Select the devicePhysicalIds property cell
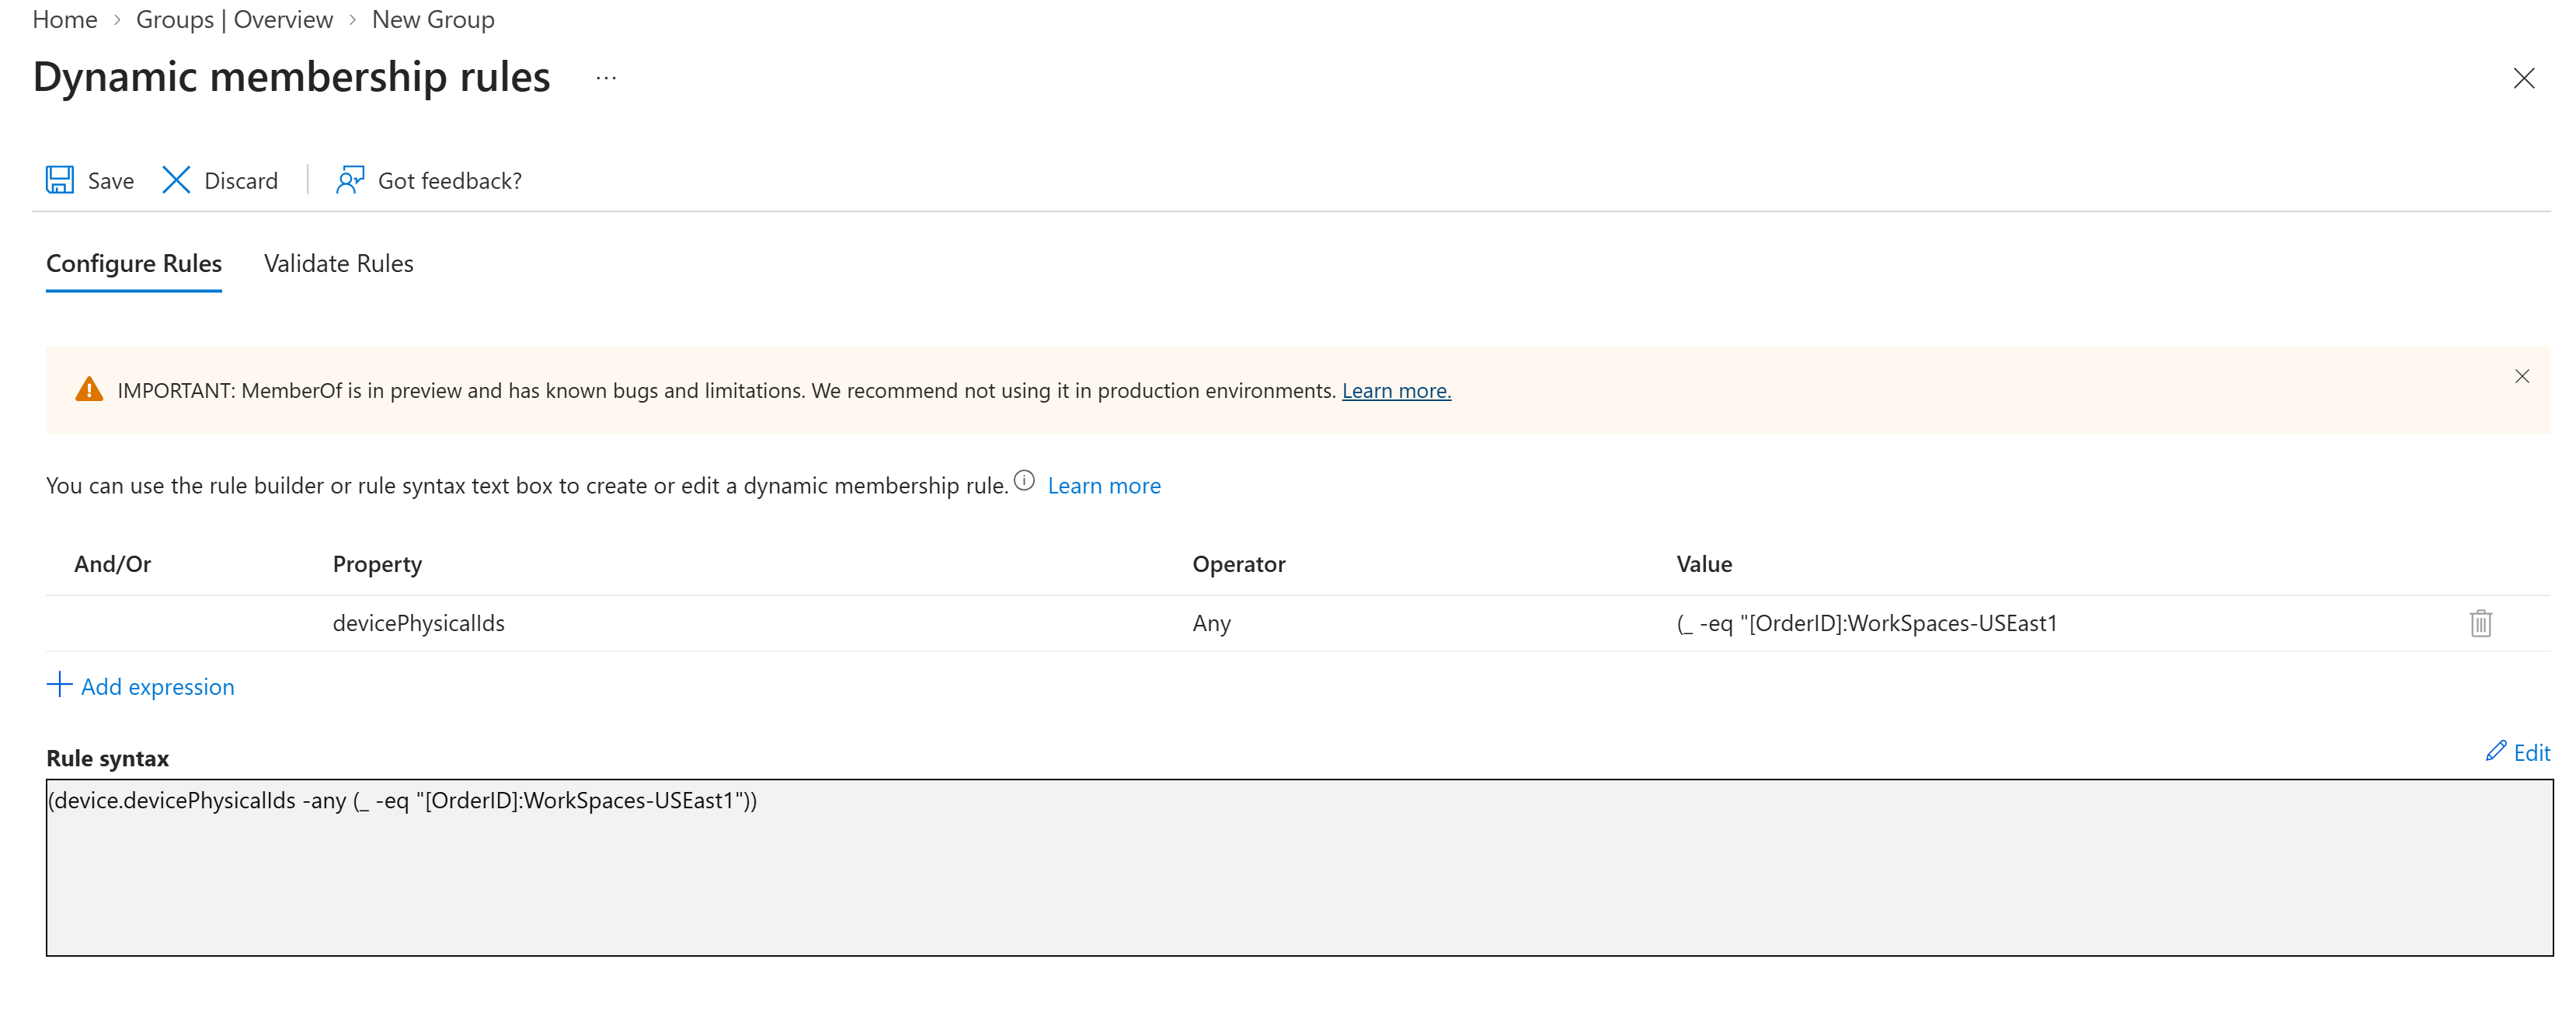Viewport: 2576px width, 1036px height. coord(418,624)
